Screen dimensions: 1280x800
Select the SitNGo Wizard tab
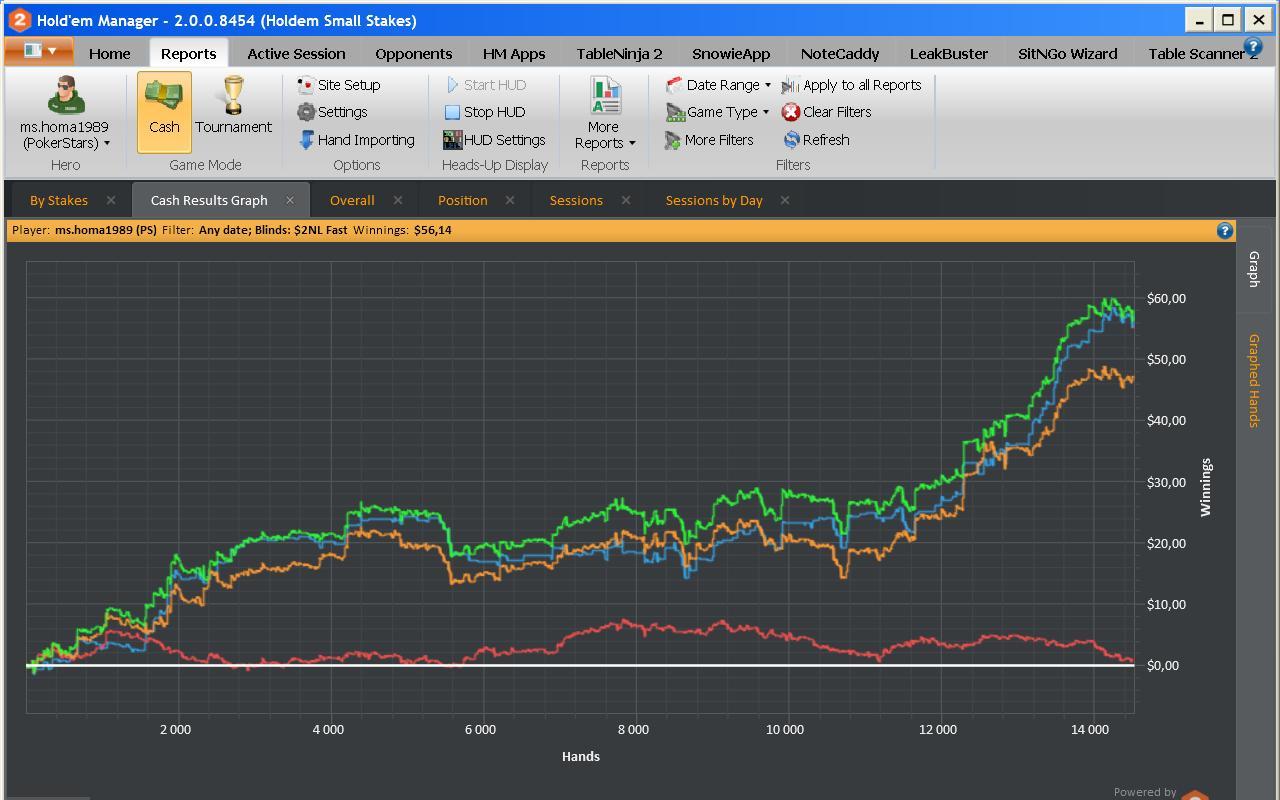click(1068, 54)
